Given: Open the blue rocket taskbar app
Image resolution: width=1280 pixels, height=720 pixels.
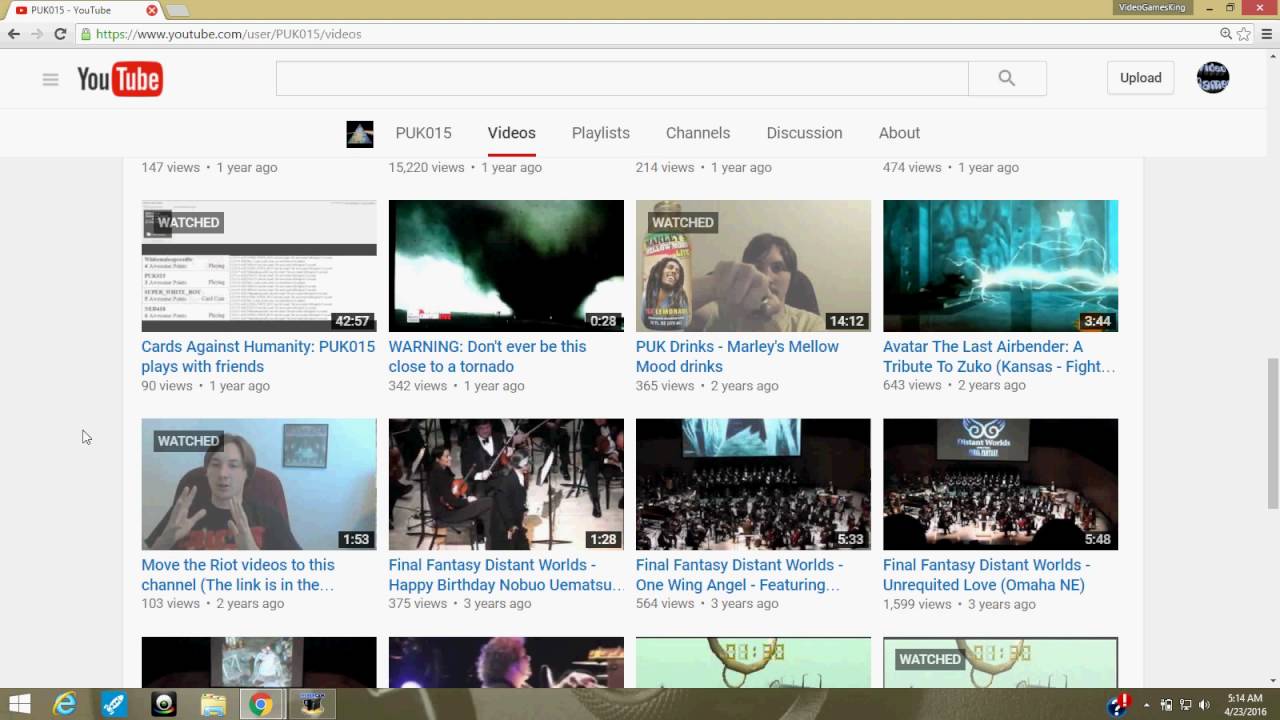Looking at the screenshot, I should [x=114, y=704].
